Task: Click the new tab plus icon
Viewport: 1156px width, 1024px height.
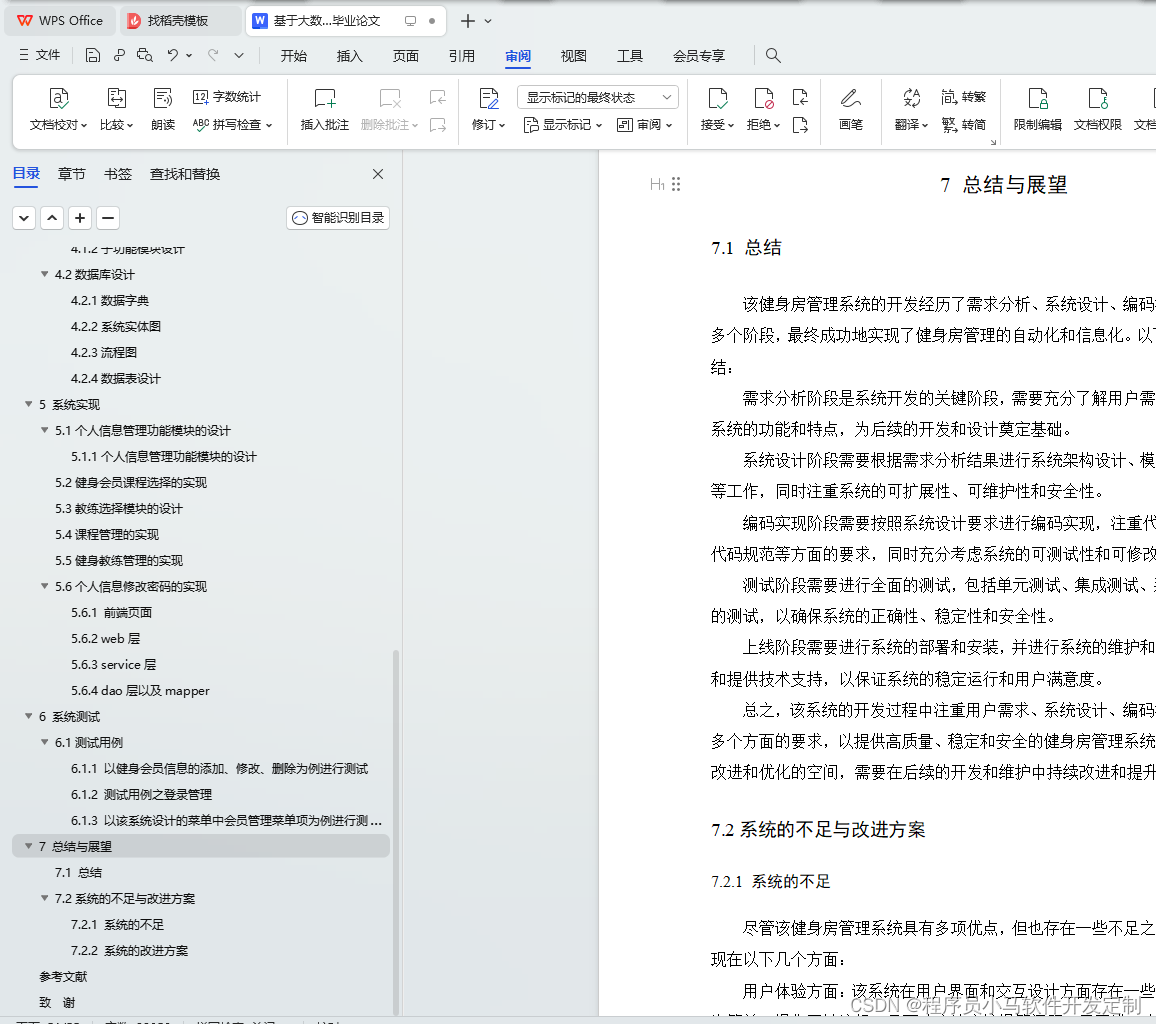Action: click(467, 21)
